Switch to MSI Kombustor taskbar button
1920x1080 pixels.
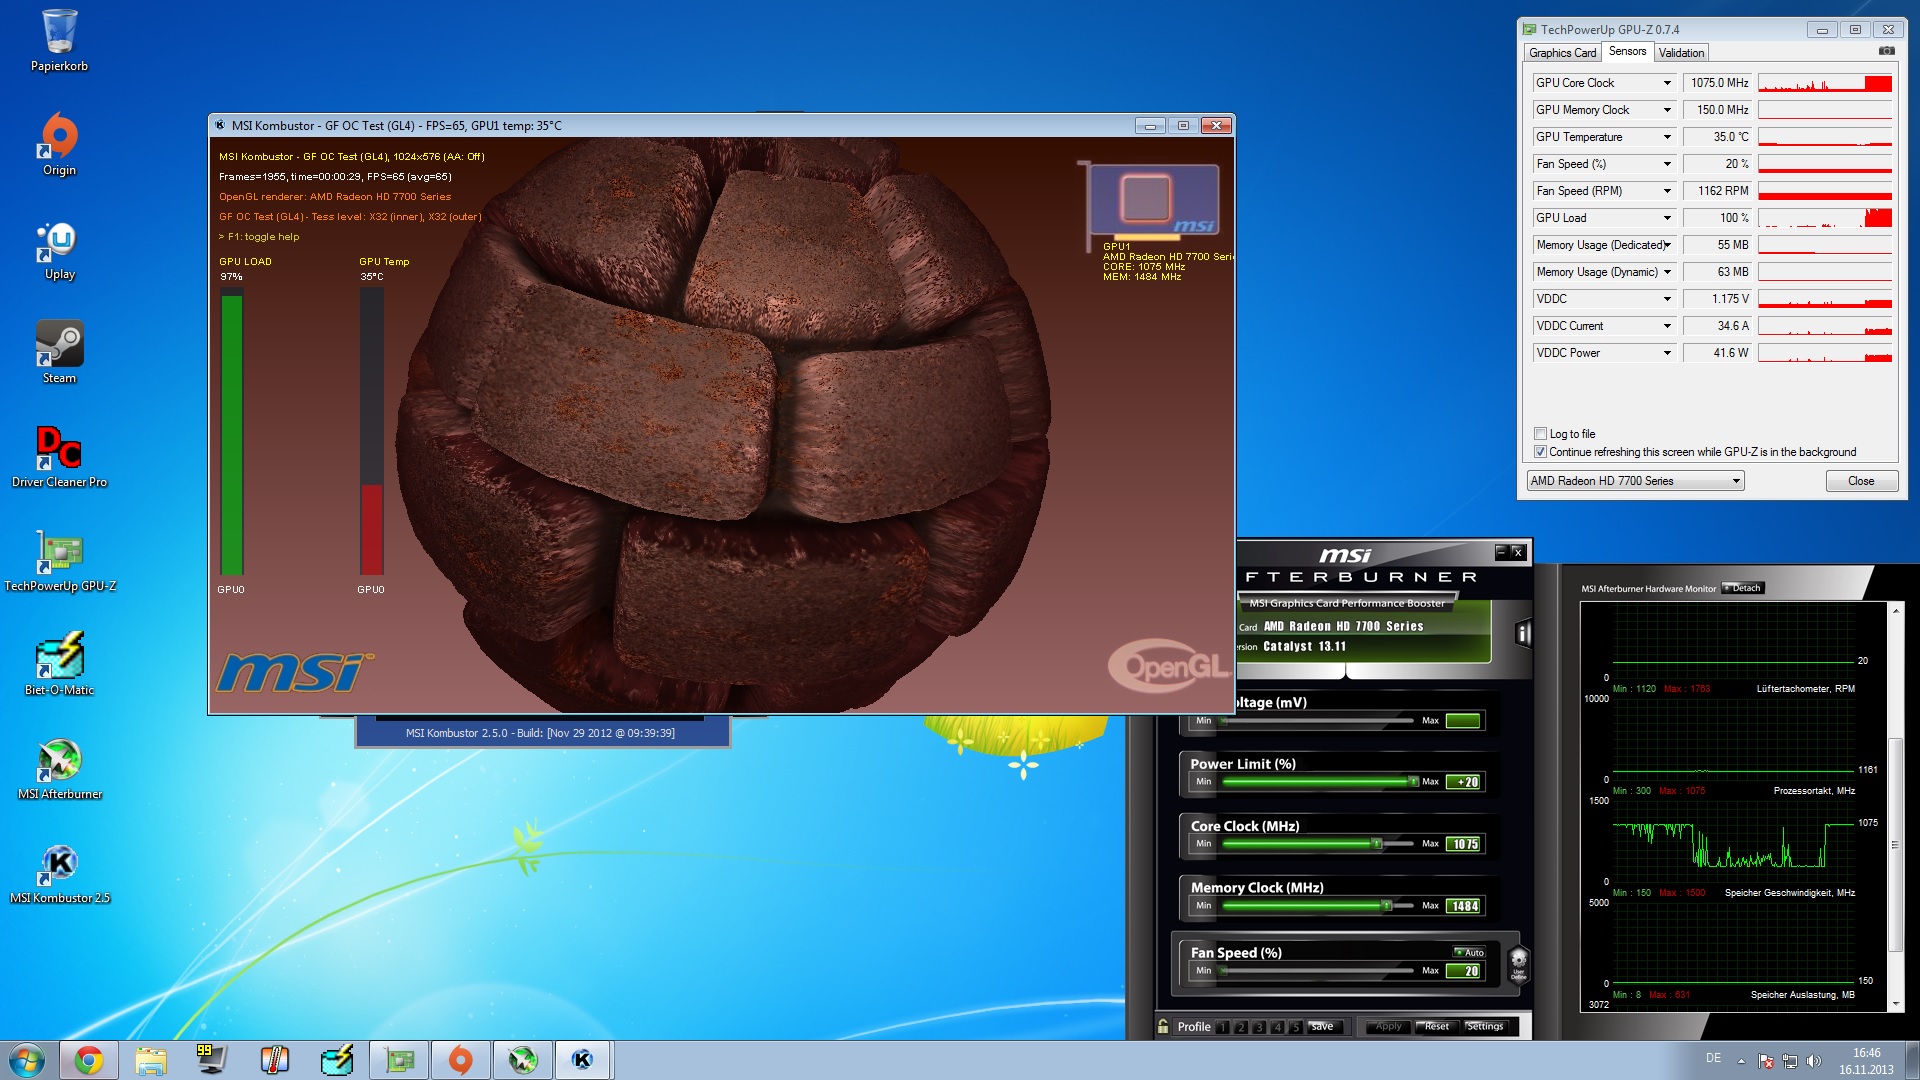(x=583, y=1060)
